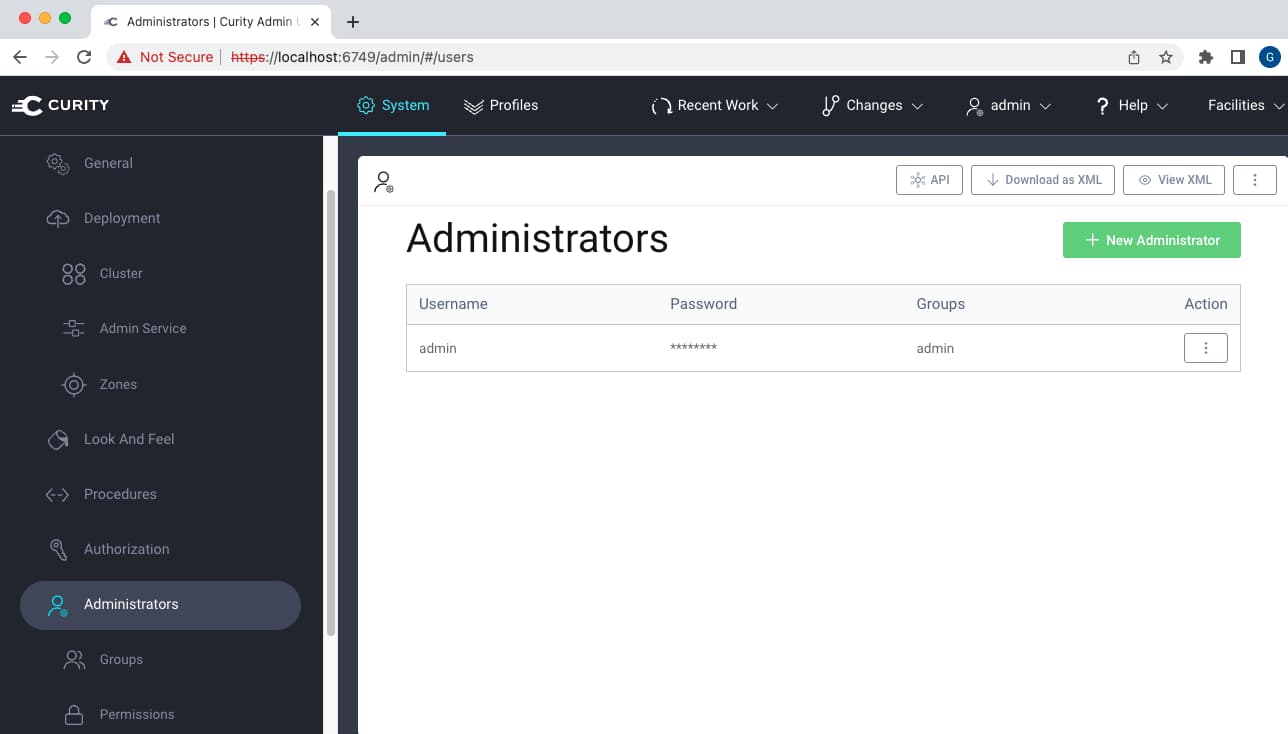
Task: Select the Deployment cloud icon in sidebar
Action: (58, 218)
